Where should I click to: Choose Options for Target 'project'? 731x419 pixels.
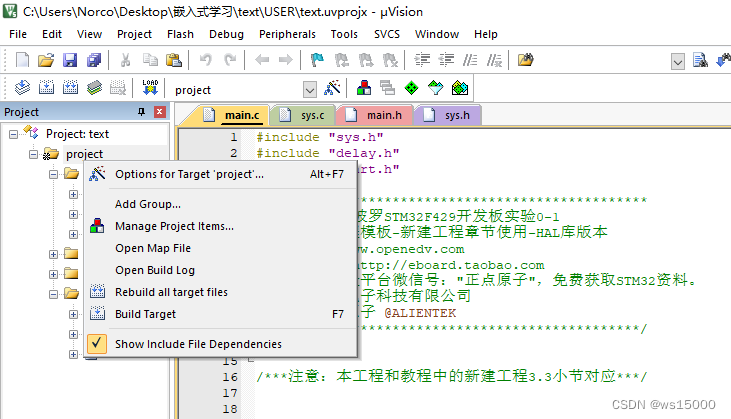[x=221, y=174]
